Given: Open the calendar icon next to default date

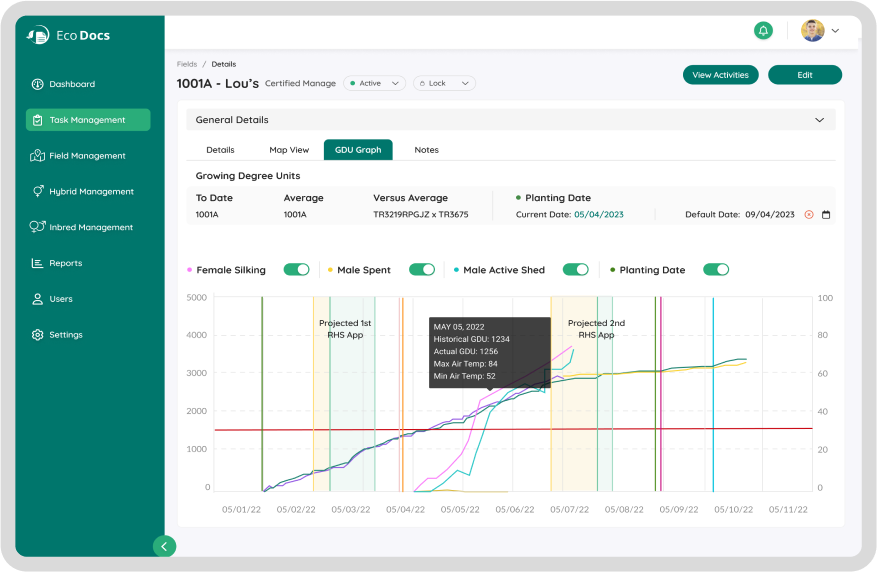Looking at the screenshot, I should [826, 214].
